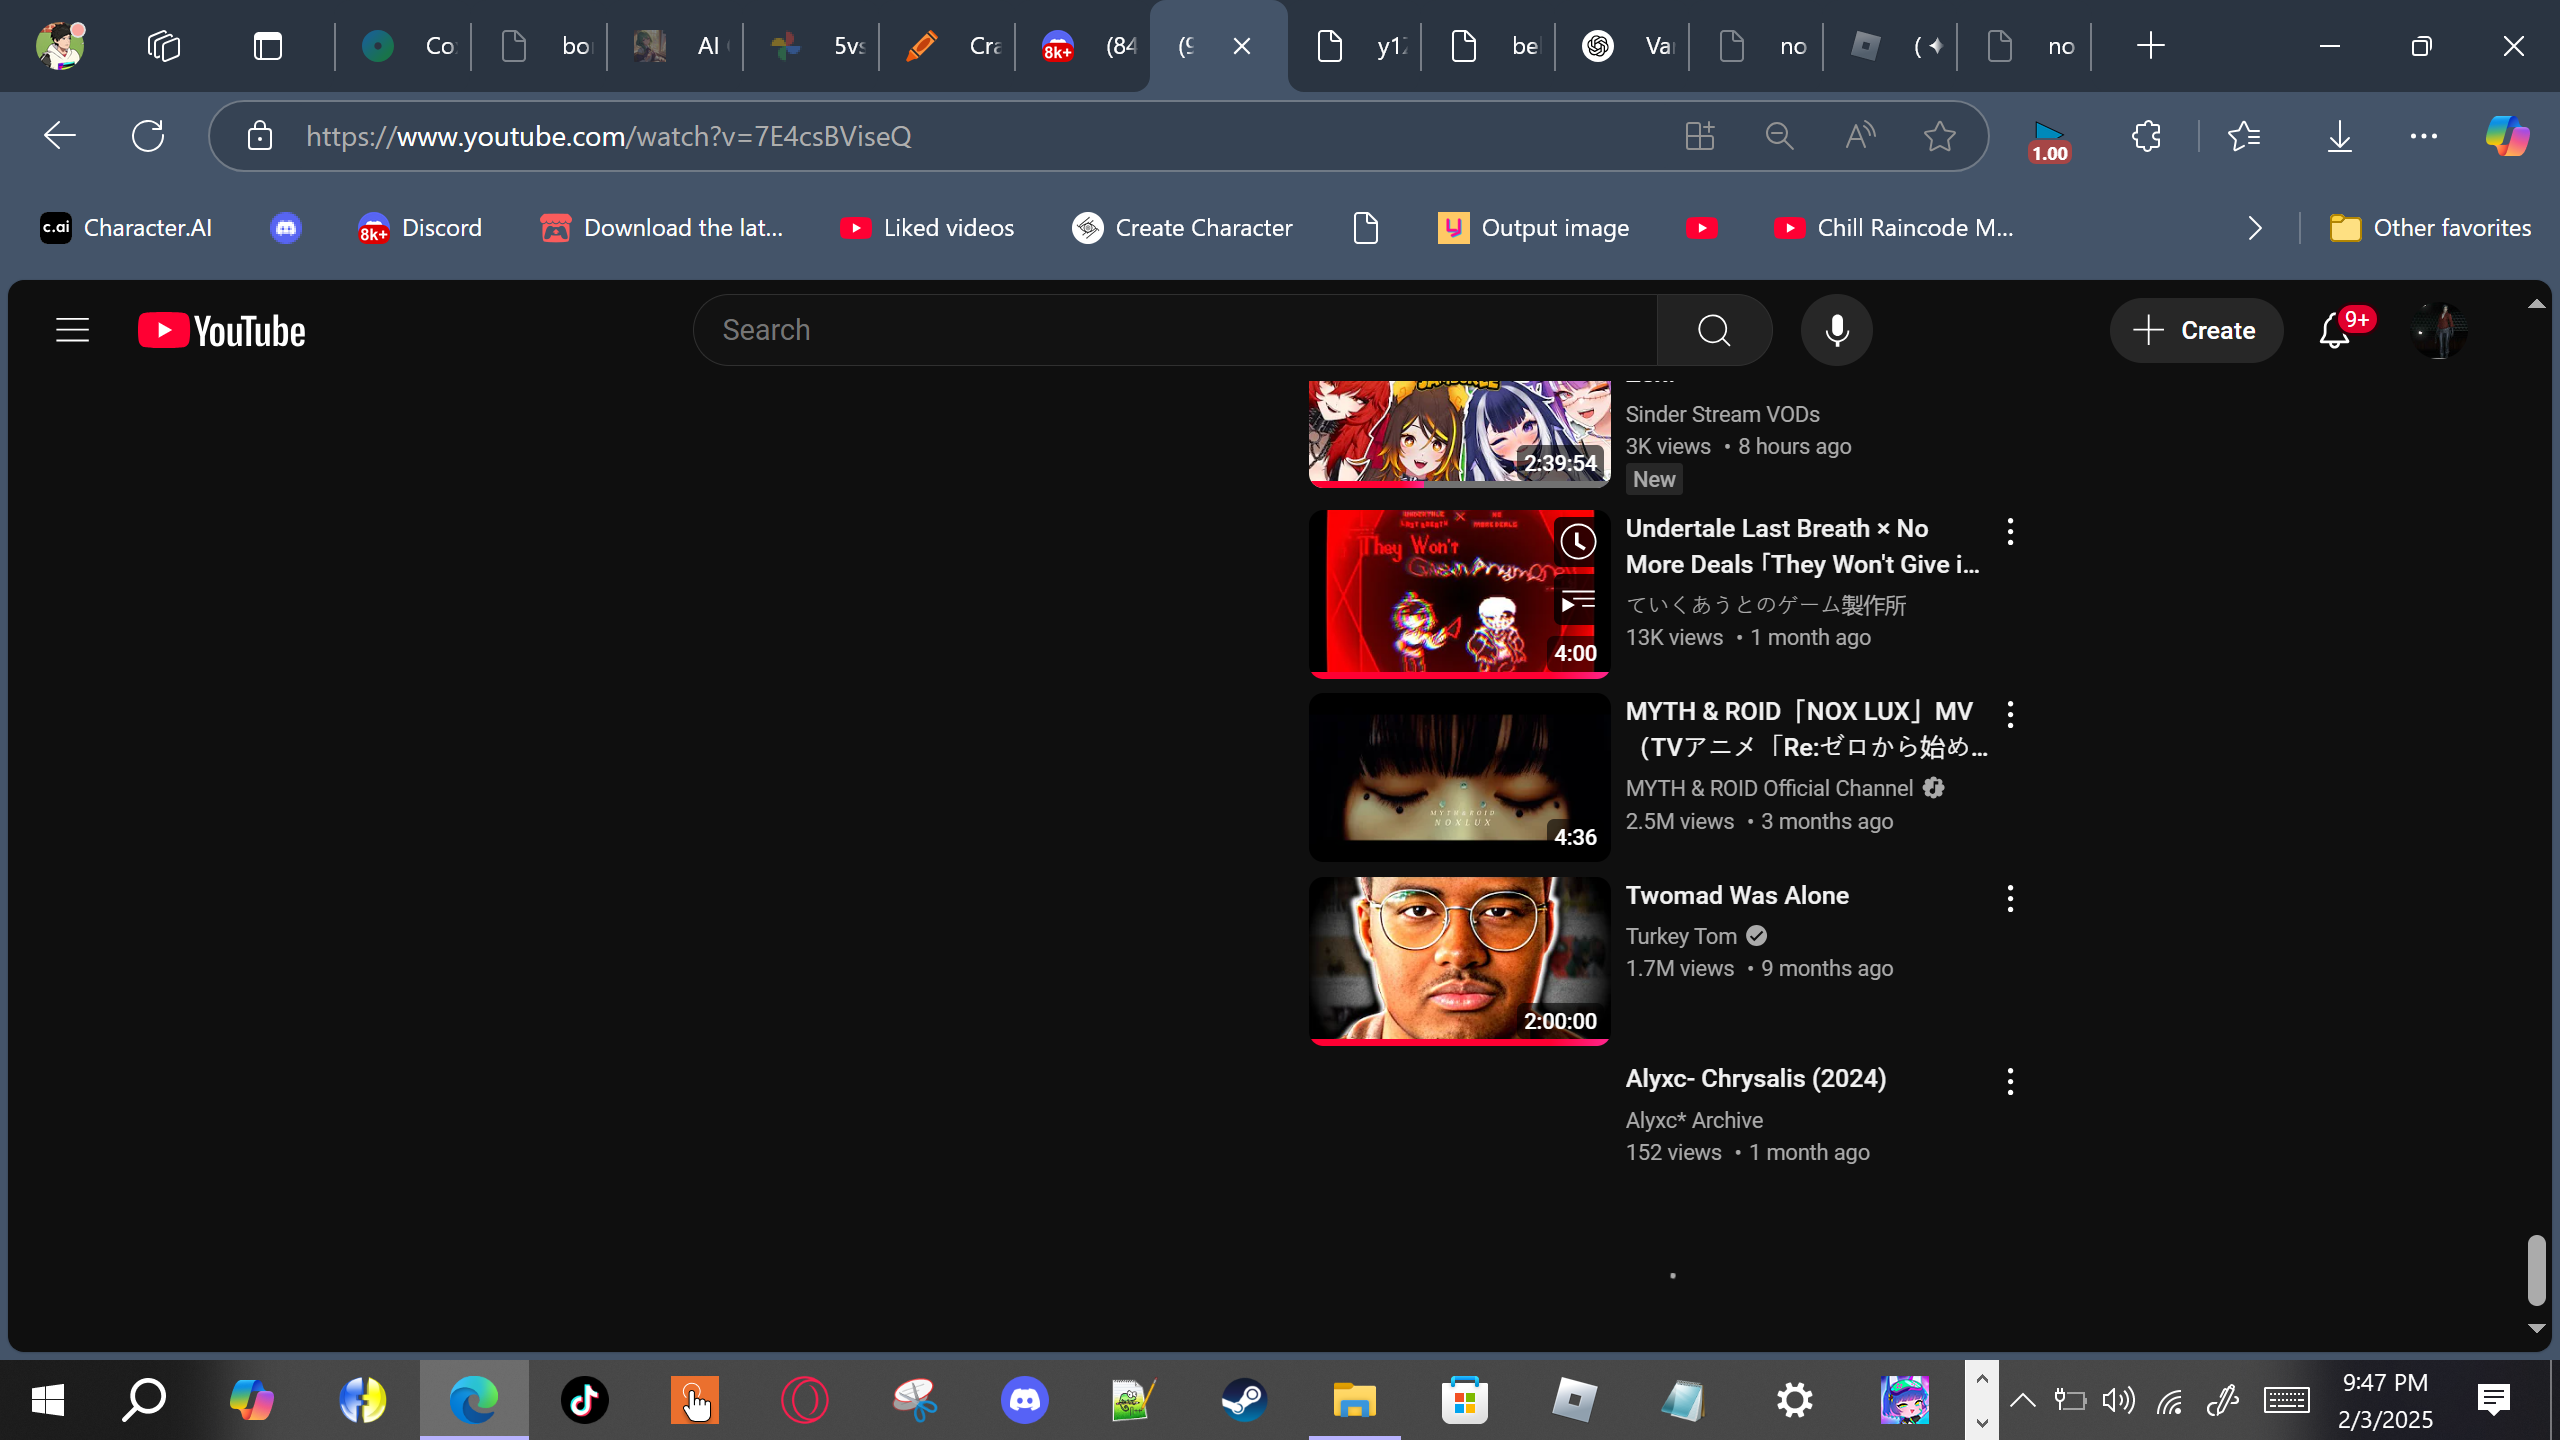Viewport: 2560px width, 1440px height.
Task: Open the Favorites list icon
Action: 2244,135
